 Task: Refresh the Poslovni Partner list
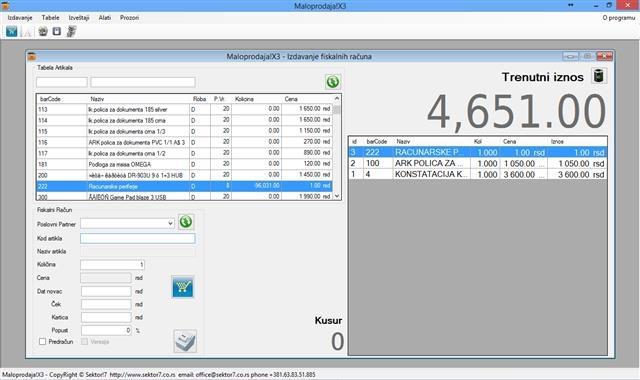tap(186, 222)
